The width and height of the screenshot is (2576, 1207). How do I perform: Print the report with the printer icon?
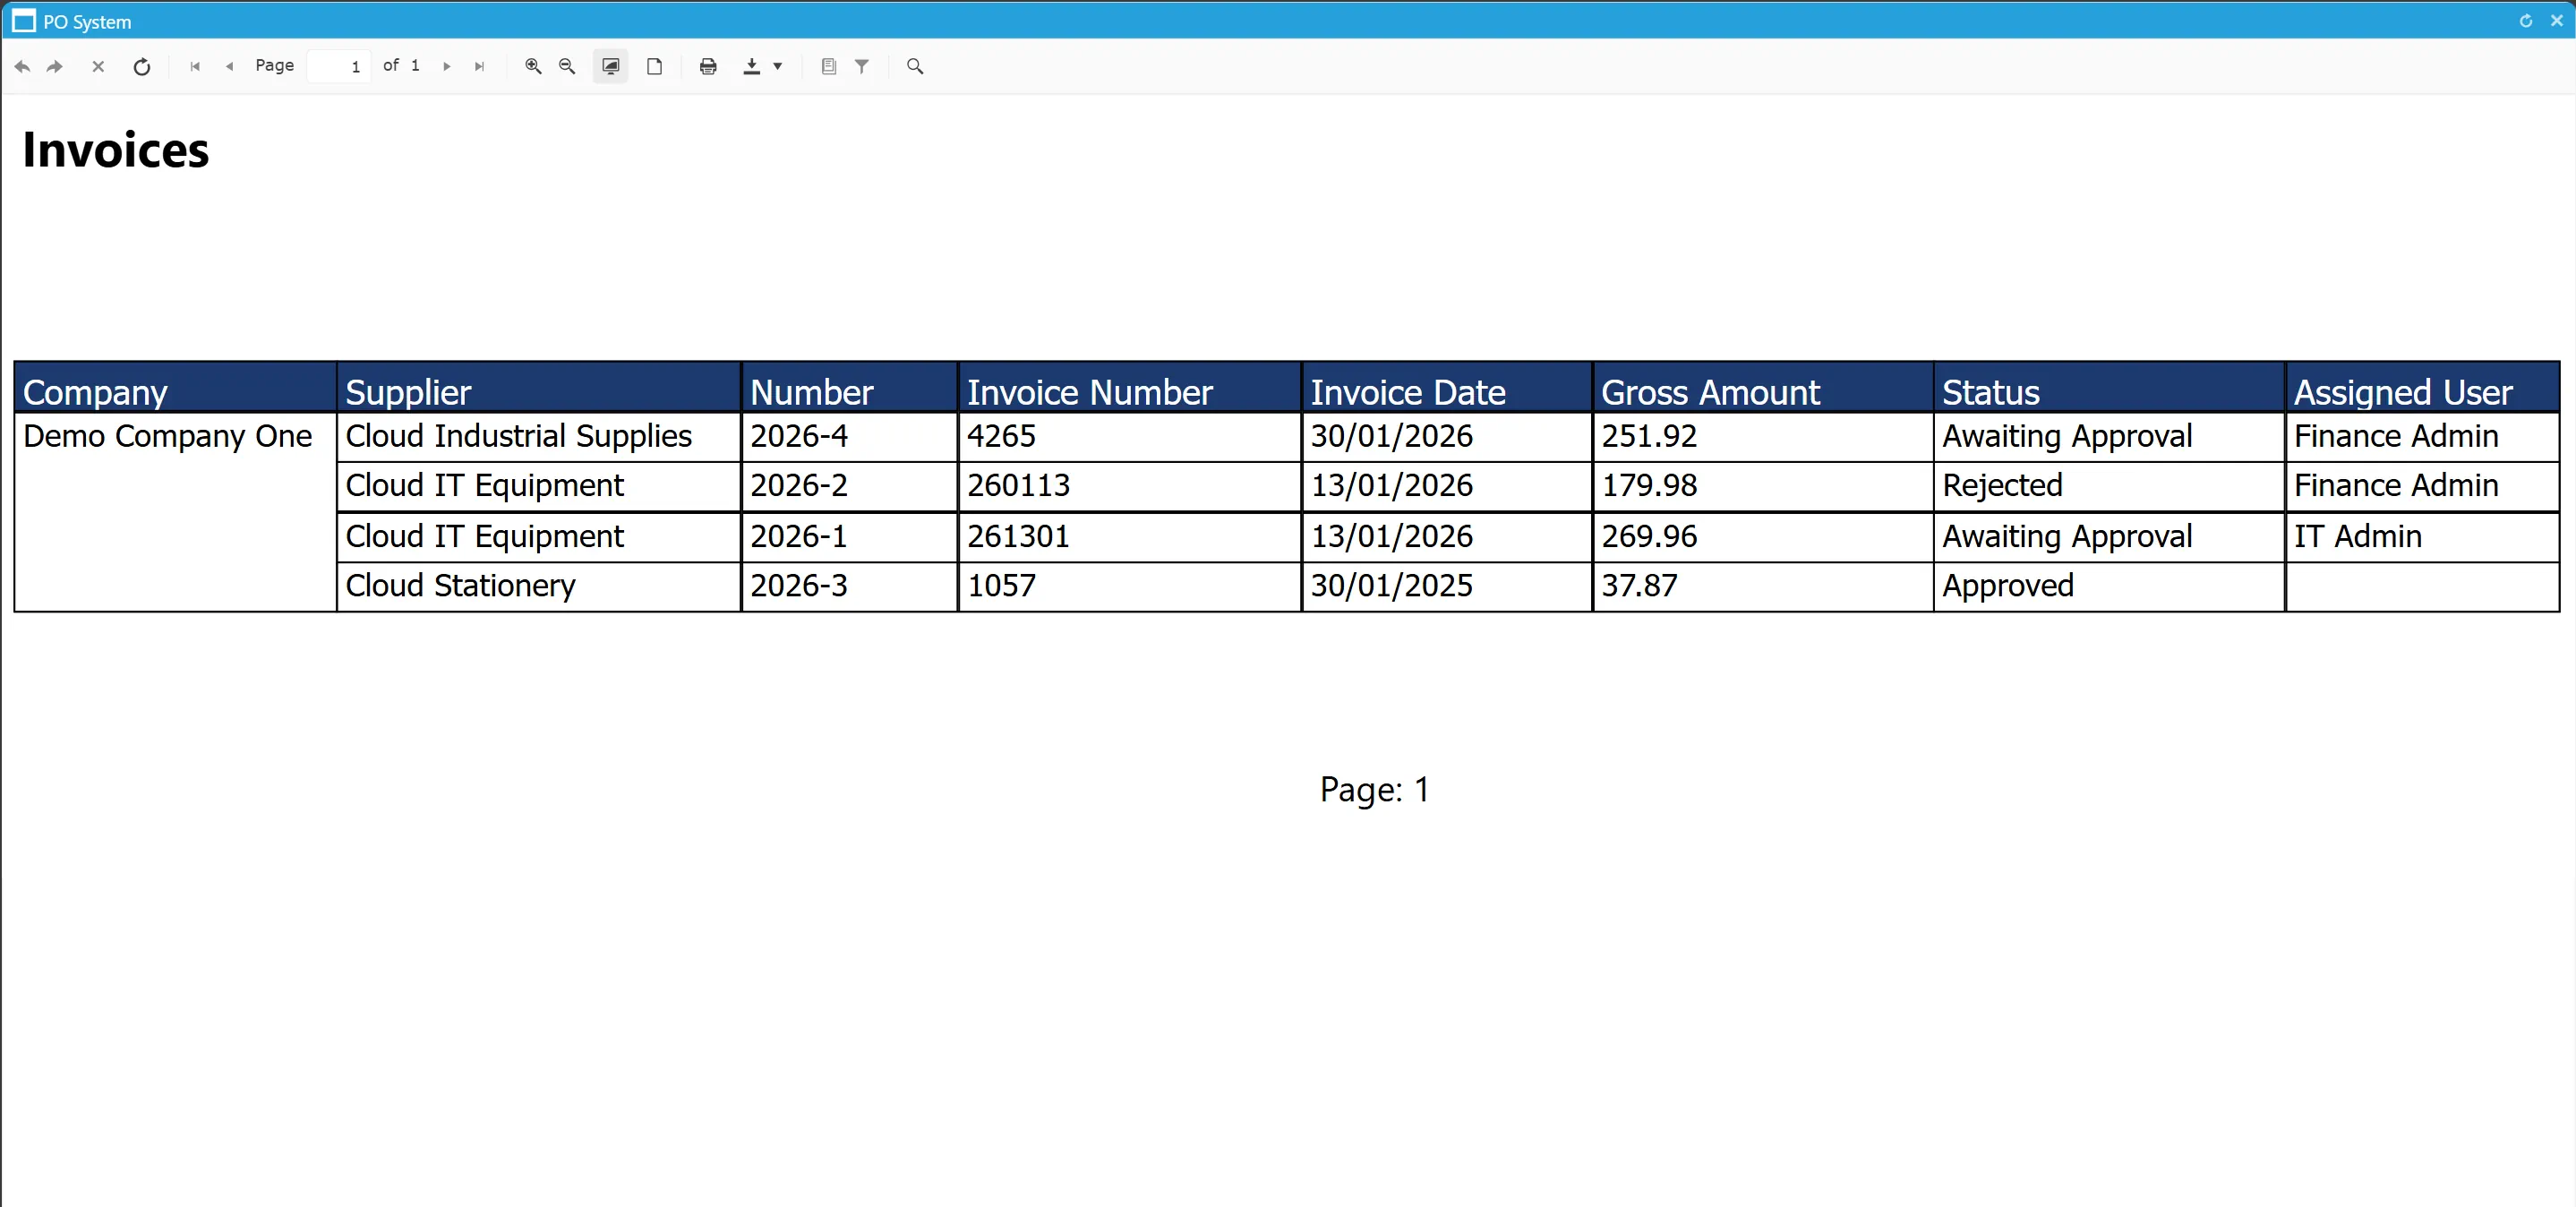click(708, 66)
